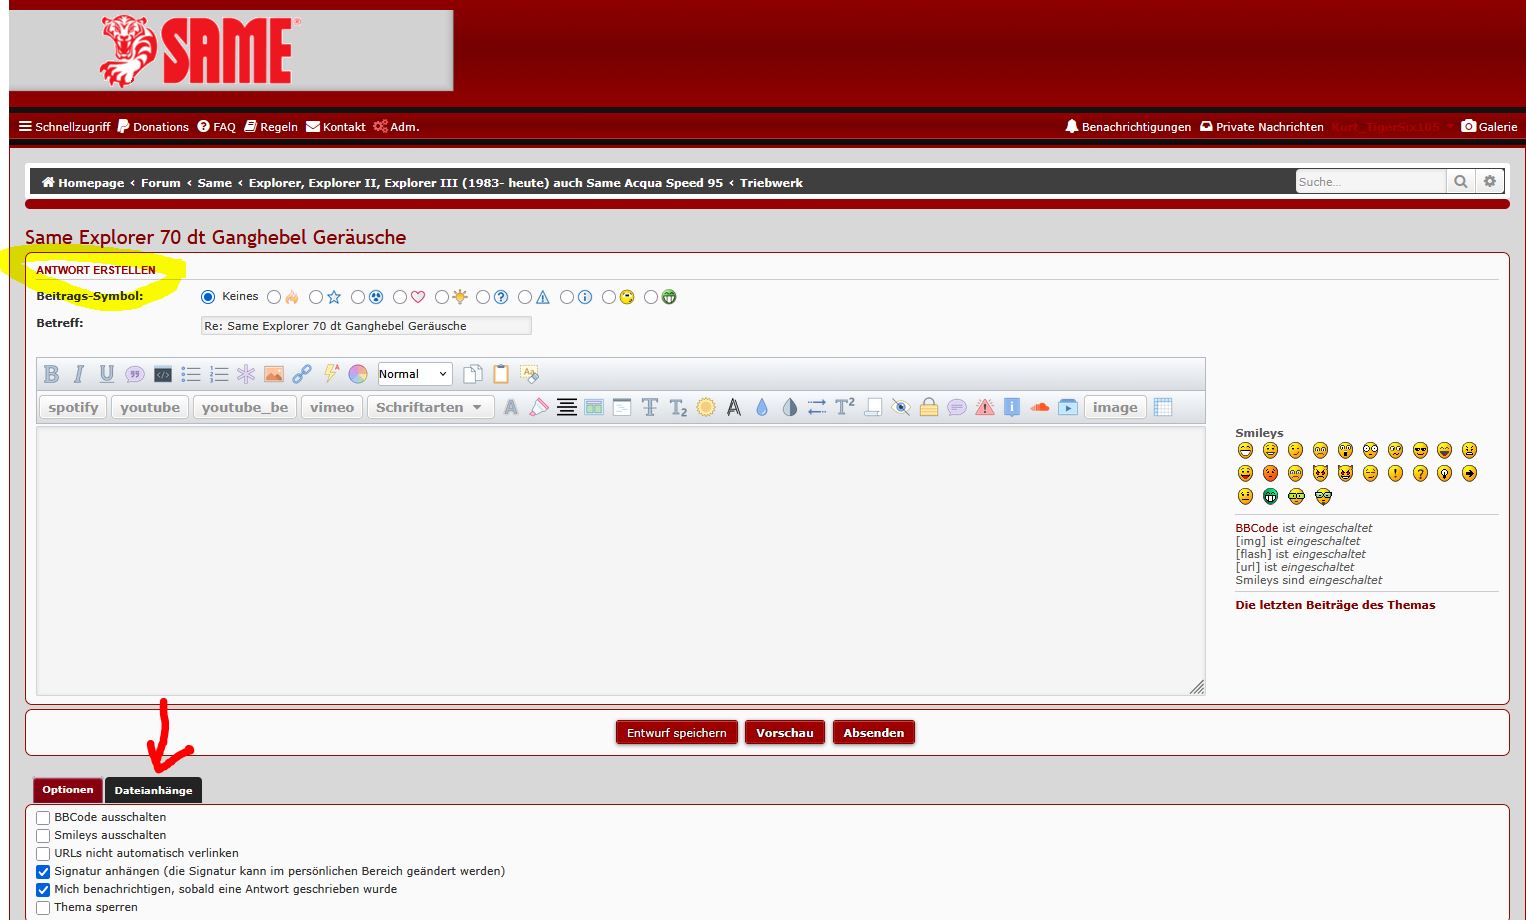
Task: Open the font color picker
Action: [x=358, y=374]
